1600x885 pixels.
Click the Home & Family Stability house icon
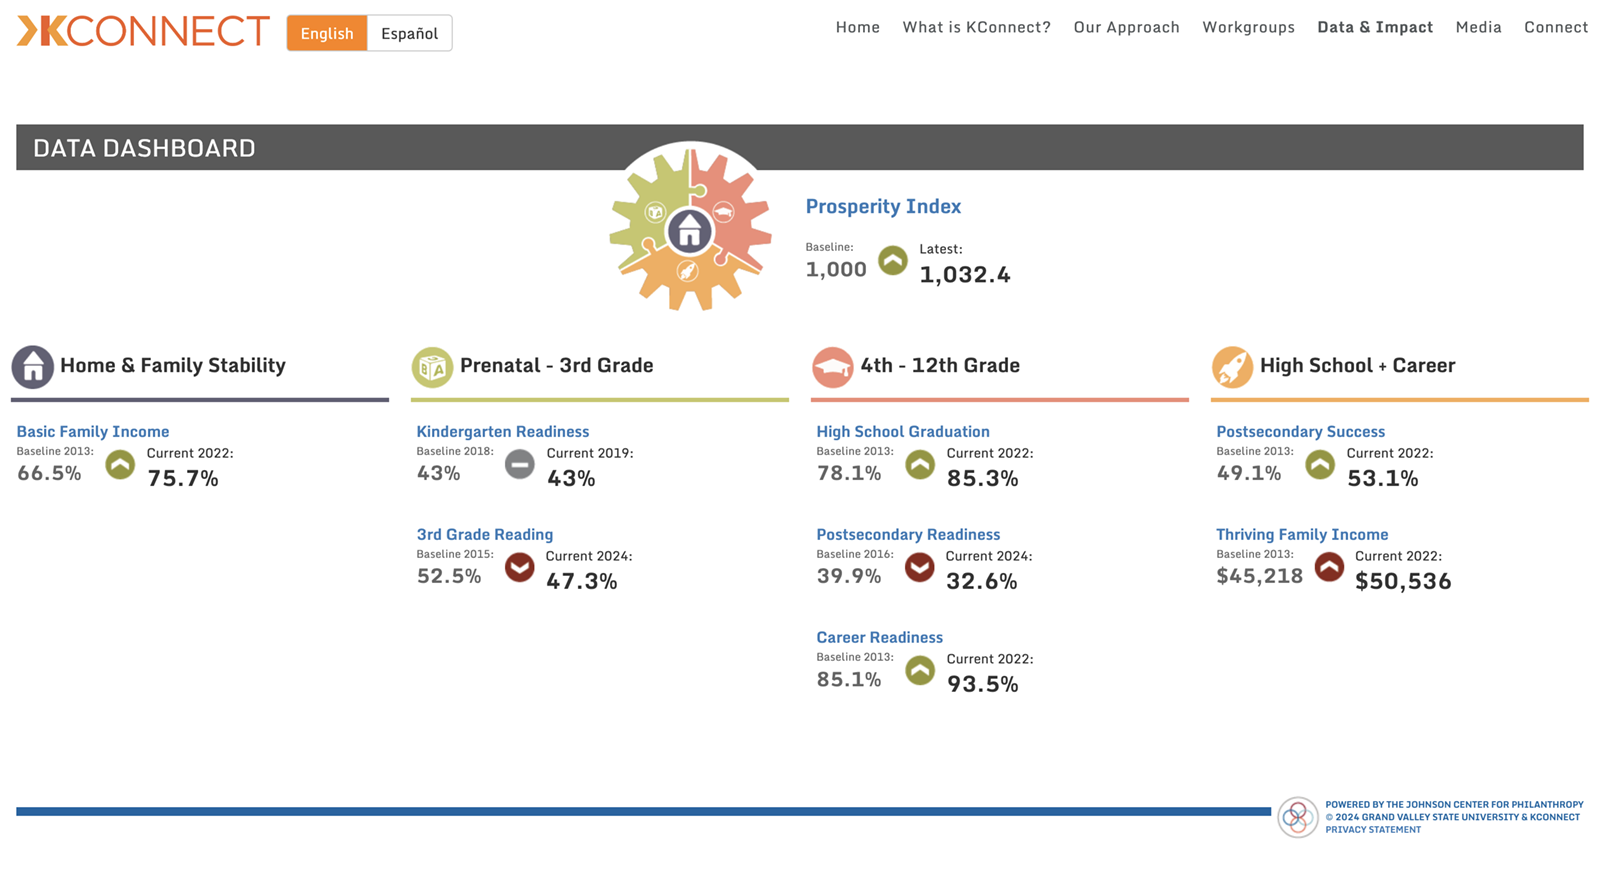(x=32, y=367)
